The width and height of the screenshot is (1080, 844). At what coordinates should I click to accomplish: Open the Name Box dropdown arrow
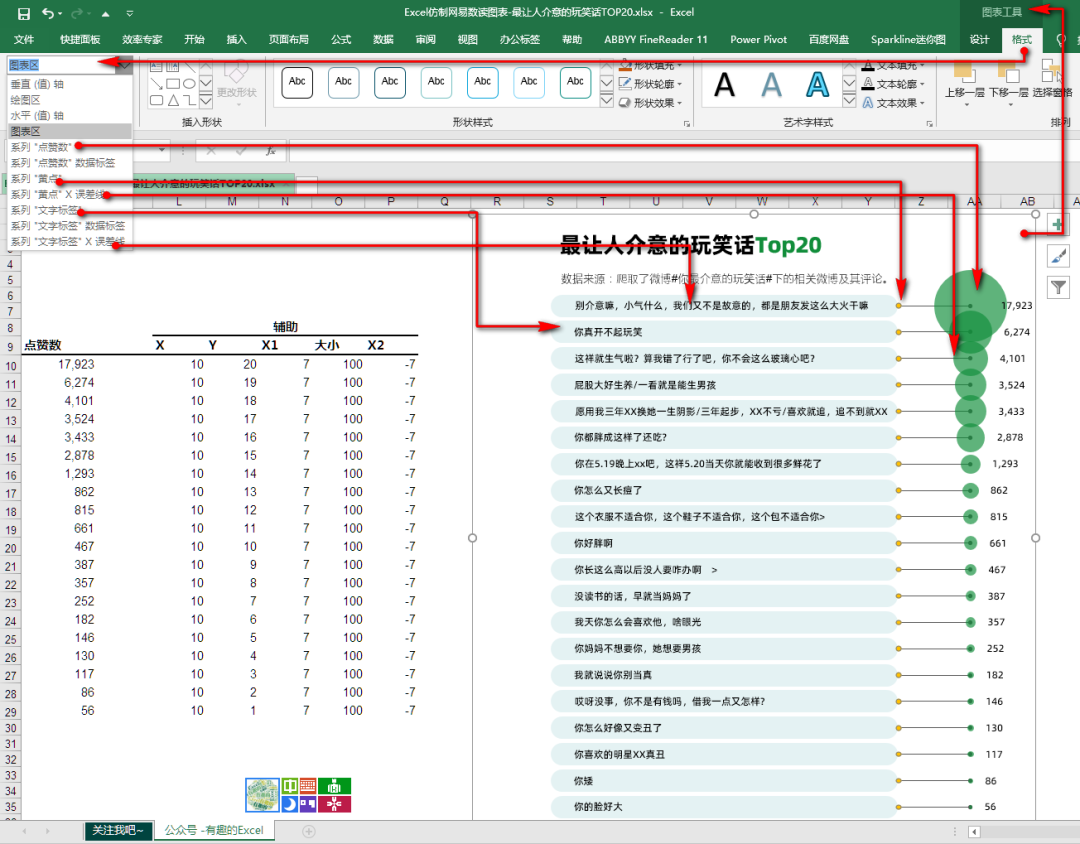[163, 150]
